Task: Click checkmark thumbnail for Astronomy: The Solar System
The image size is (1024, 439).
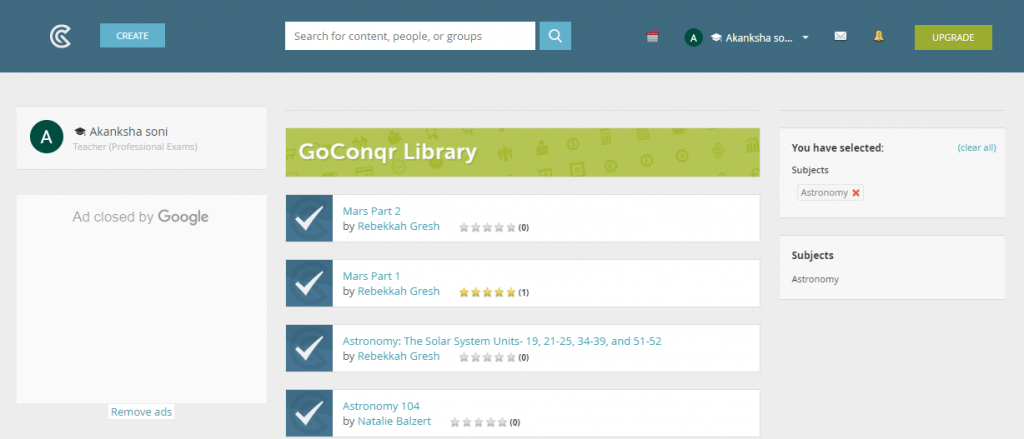Action: tap(310, 348)
